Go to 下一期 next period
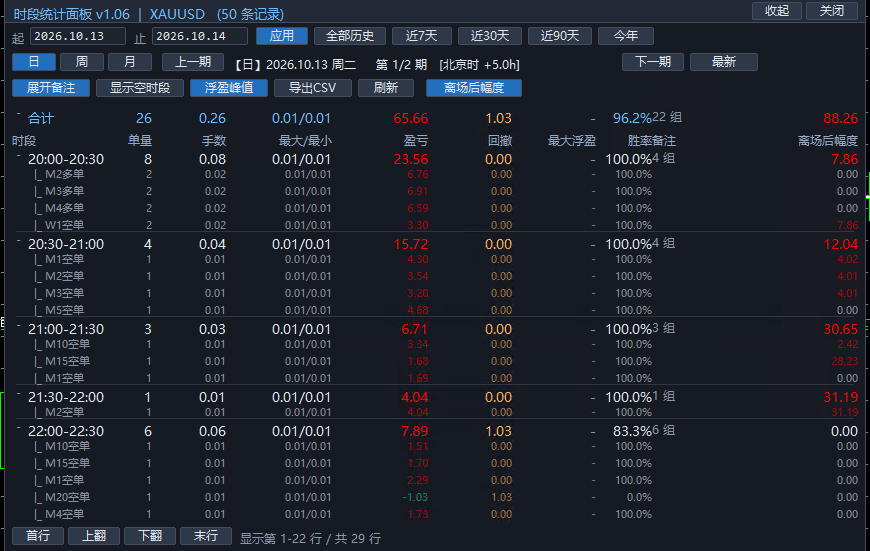 [x=653, y=62]
